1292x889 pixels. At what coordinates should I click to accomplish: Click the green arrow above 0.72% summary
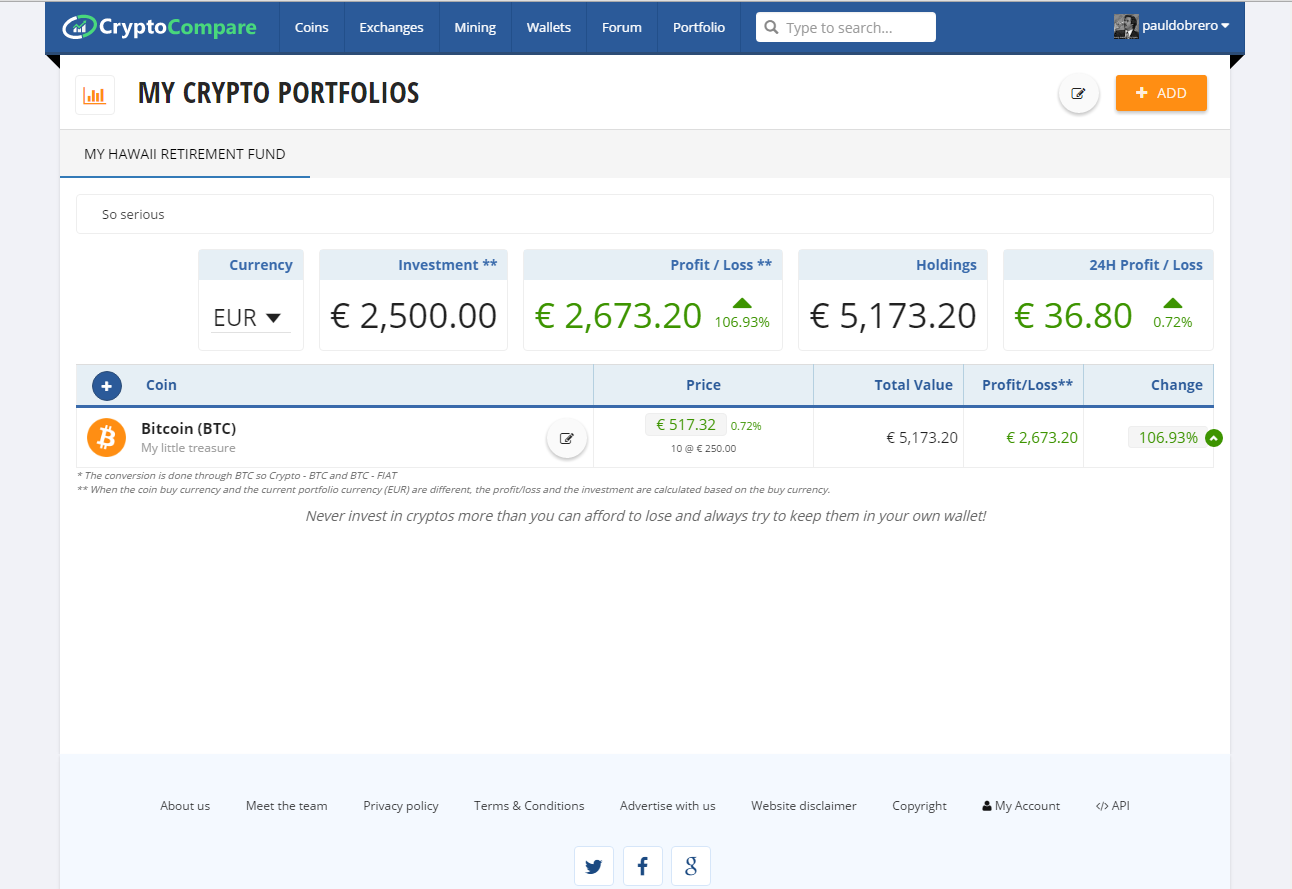1173,303
